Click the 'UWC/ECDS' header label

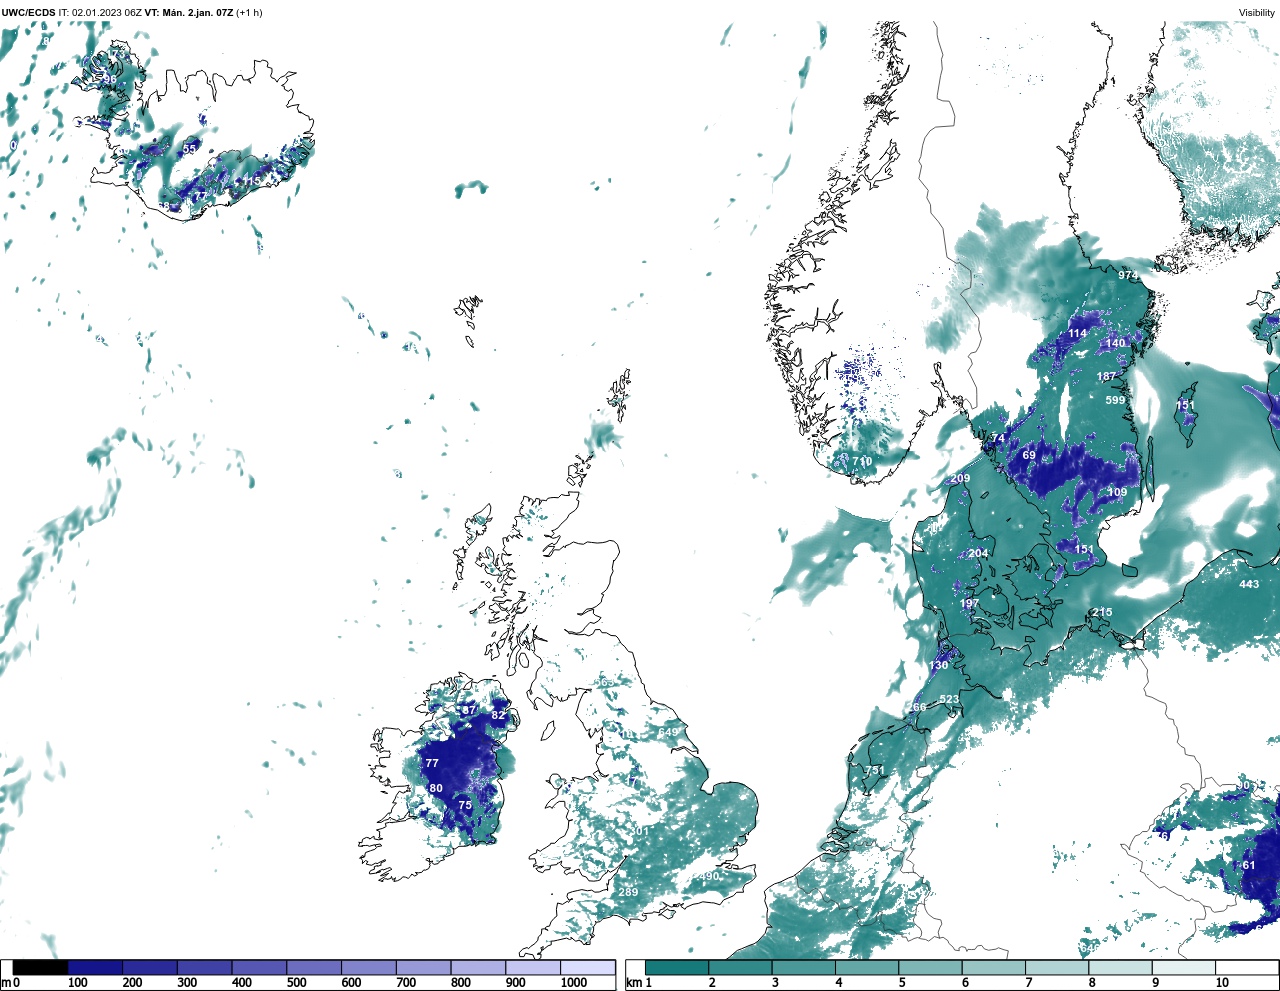pos(28,13)
